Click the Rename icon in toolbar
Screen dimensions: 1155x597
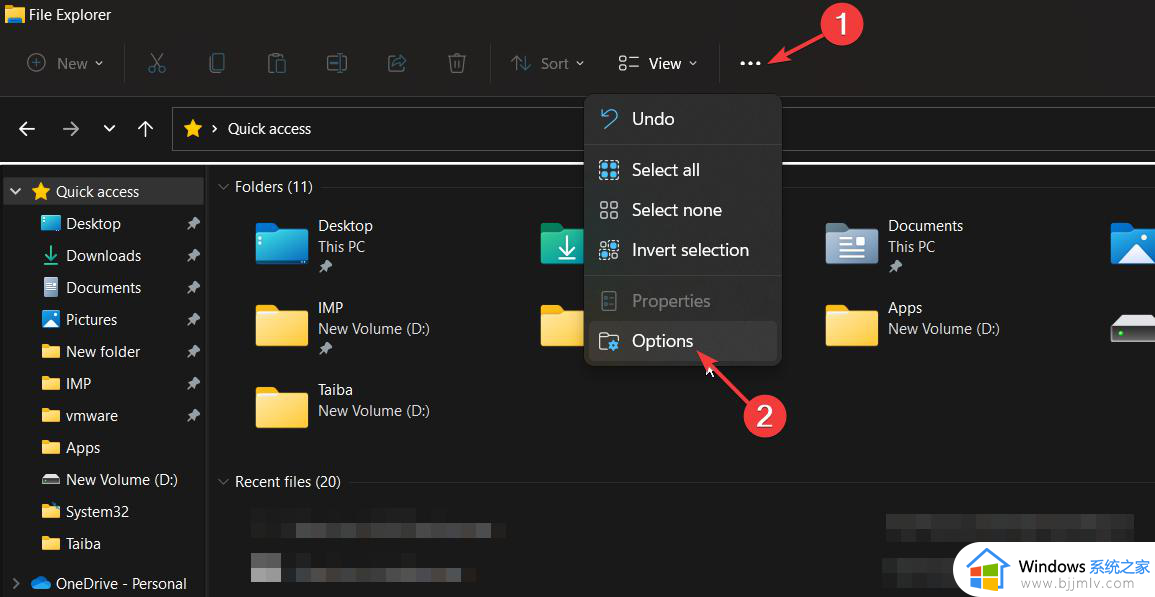337,63
